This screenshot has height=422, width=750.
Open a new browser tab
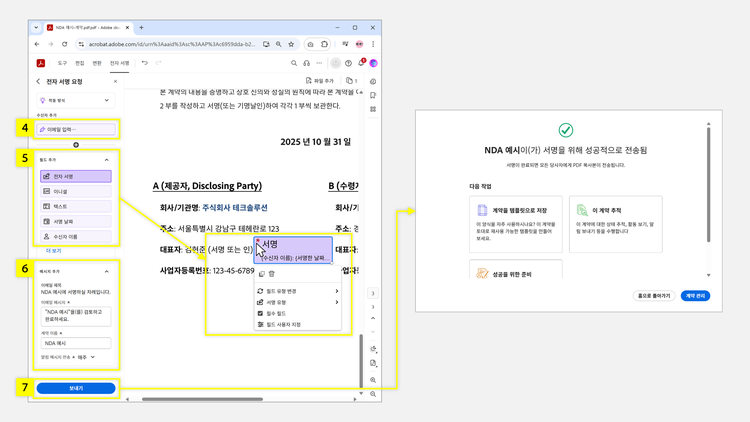[141, 28]
